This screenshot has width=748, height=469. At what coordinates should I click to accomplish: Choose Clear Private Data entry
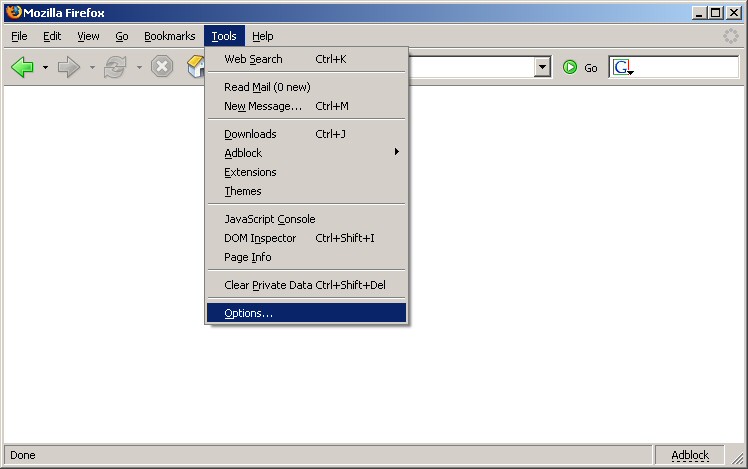tap(306, 285)
